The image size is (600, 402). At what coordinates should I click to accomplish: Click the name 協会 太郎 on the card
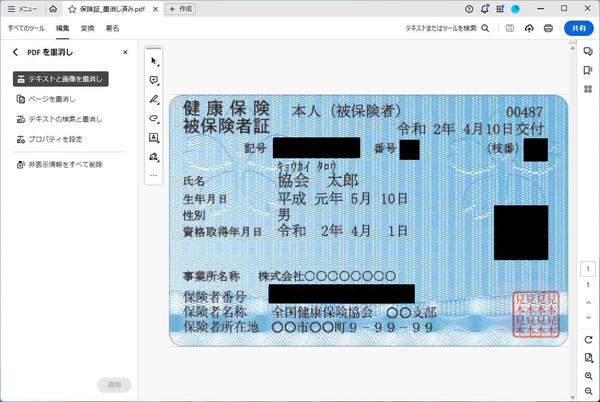[318, 181]
